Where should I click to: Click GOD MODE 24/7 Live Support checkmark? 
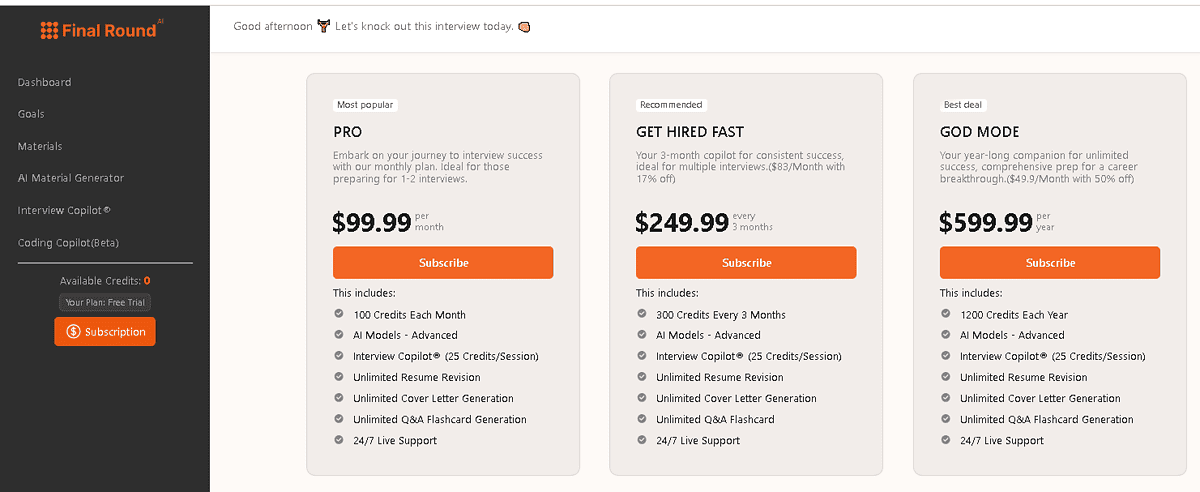pos(946,440)
